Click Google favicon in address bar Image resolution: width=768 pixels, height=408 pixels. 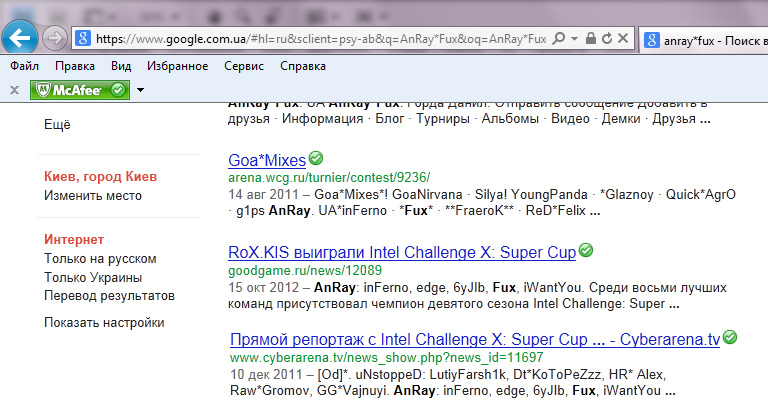[x=83, y=38]
